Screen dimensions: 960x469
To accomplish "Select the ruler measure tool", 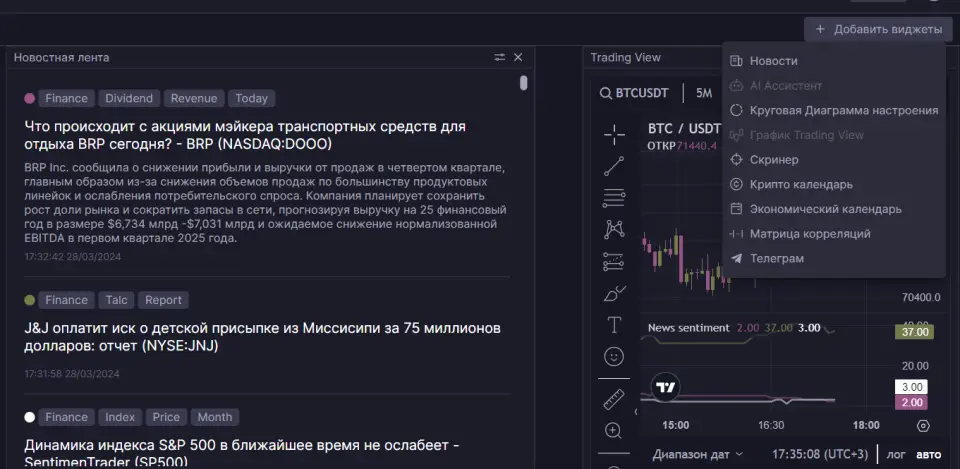I will [x=614, y=399].
